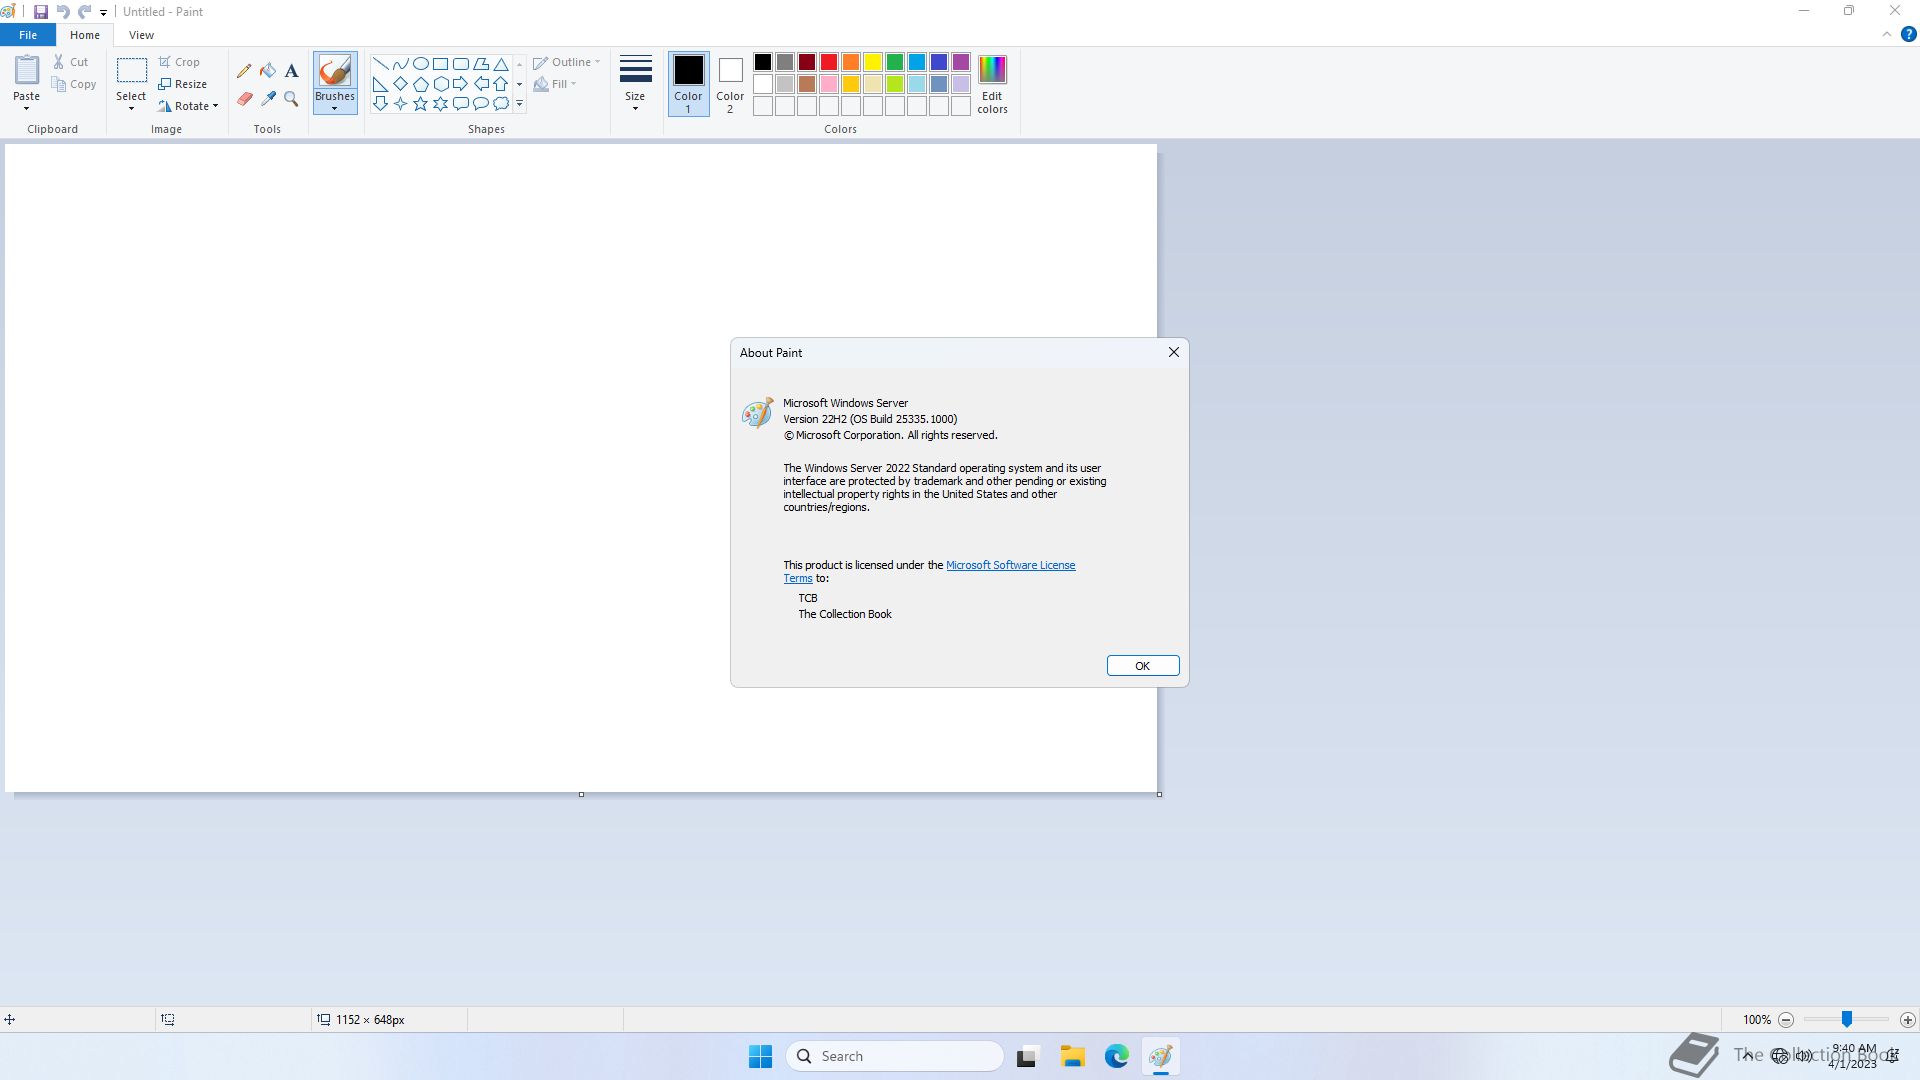Open Task View from the taskbar
Viewport: 1920px width, 1080px height.
point(1027,1056)
